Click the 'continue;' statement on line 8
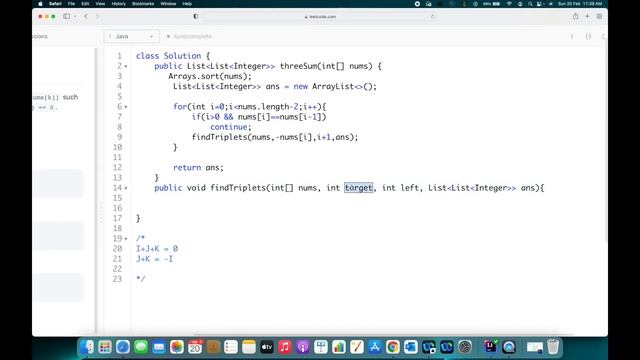The width and height of the screenshot is (640, 360). 231,127
